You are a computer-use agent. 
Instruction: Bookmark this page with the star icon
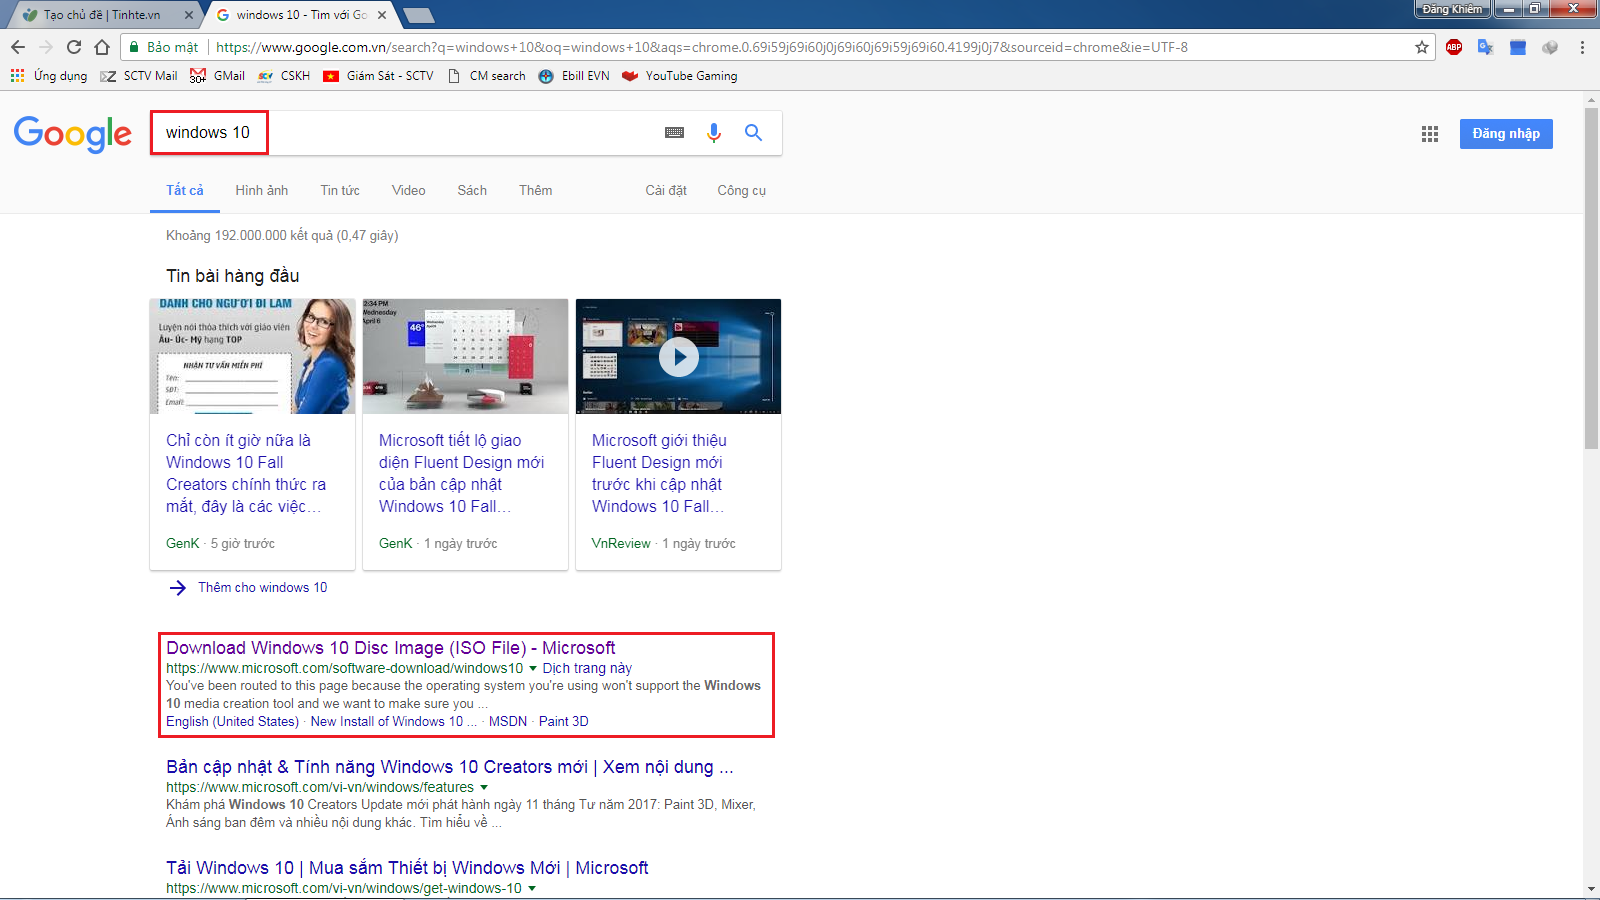coord(1422,47)
